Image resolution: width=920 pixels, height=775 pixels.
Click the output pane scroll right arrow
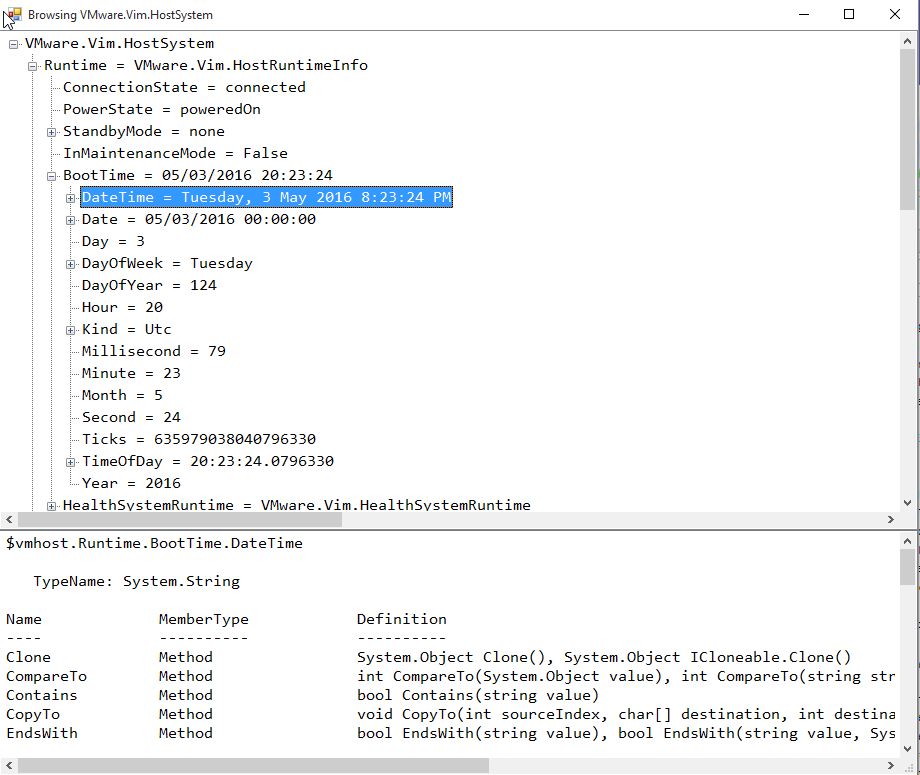[x=891, y=765]
